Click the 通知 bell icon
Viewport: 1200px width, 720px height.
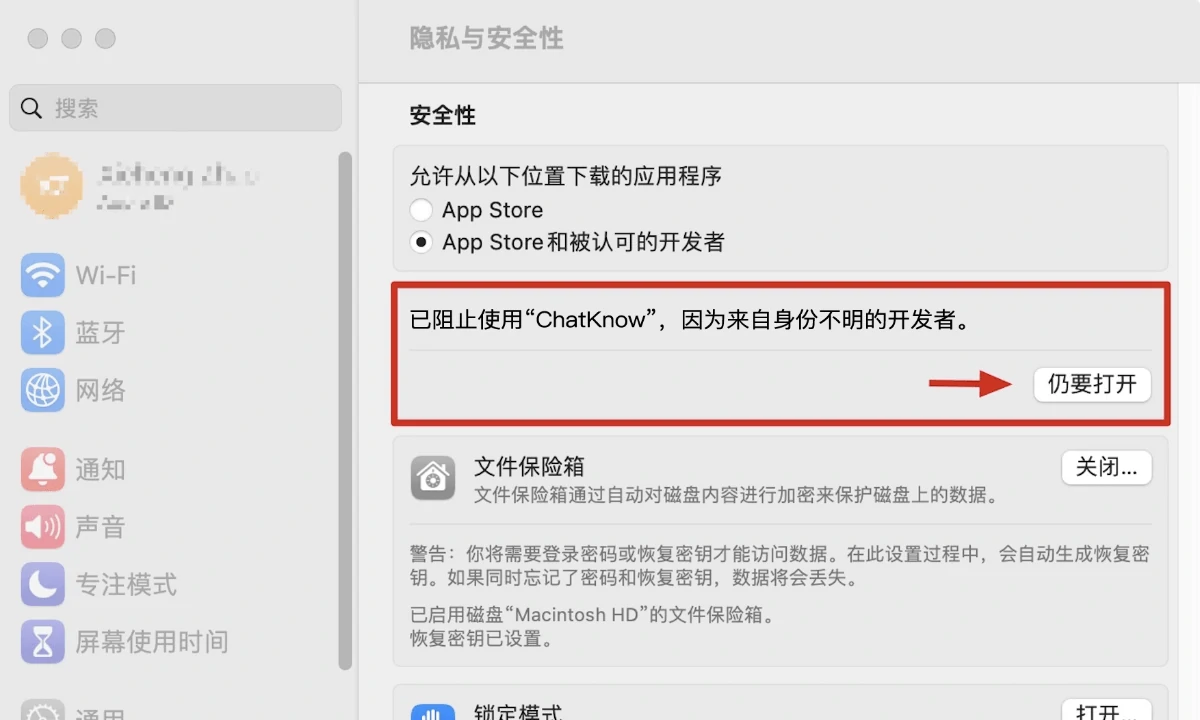point(42,468)
